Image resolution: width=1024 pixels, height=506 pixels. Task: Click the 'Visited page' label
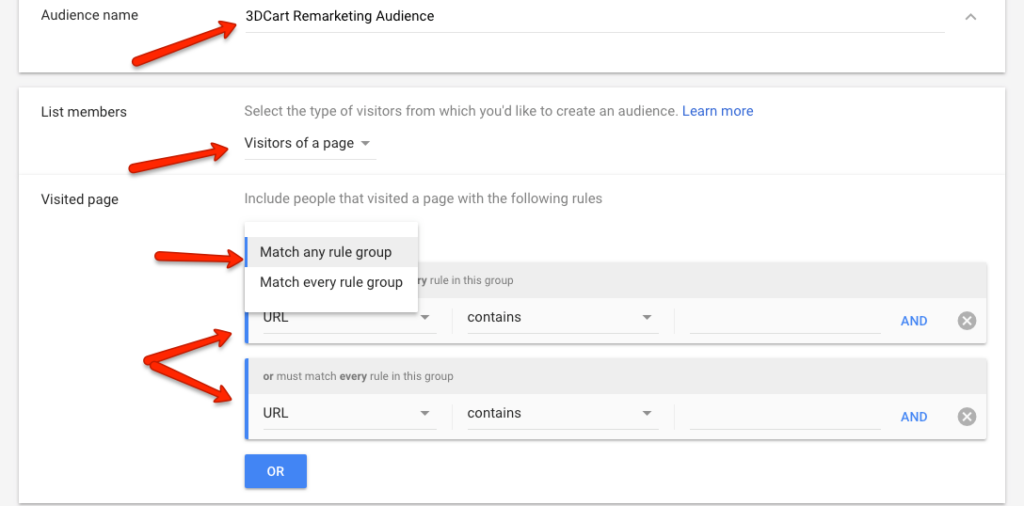click(80, 200)
